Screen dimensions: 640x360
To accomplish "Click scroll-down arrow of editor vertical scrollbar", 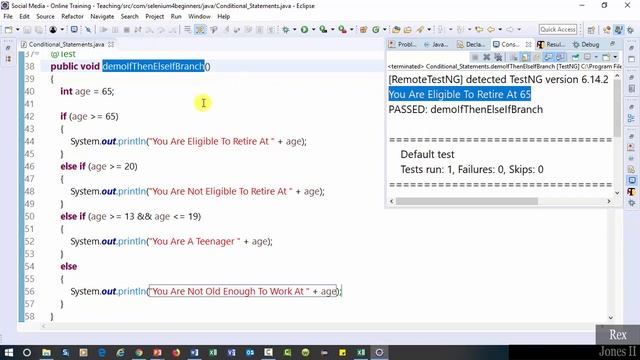I will point(611,318).
